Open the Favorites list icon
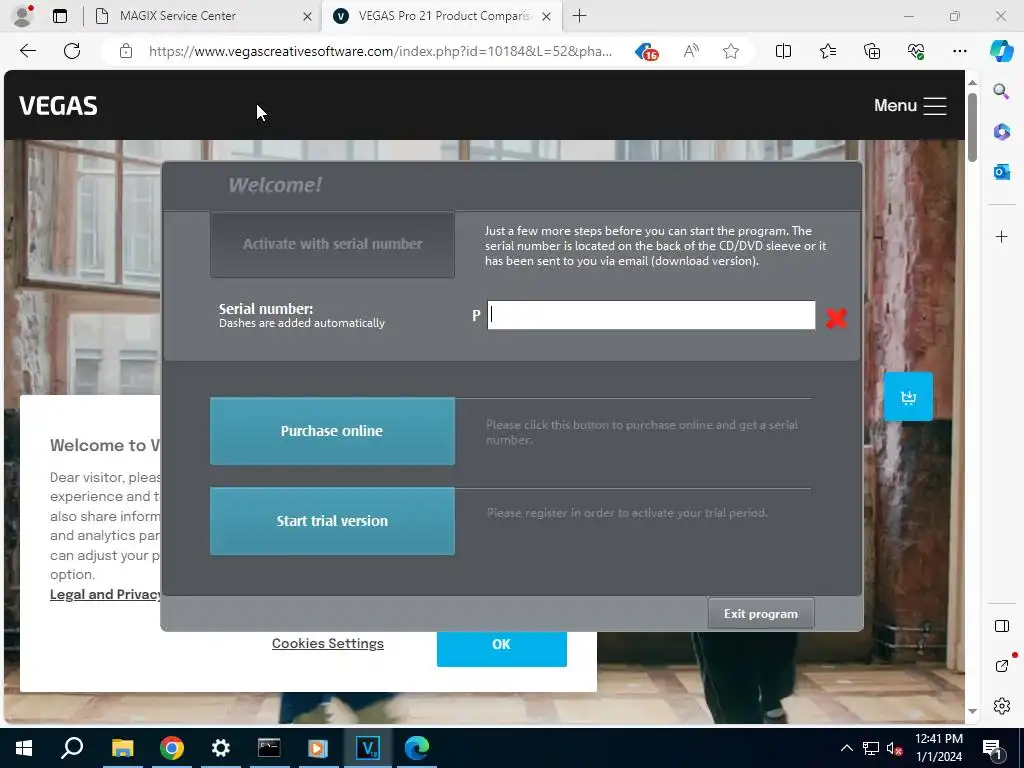Image resolution: width=1024 pixels, height=768 pixels. tap(827, 51)
